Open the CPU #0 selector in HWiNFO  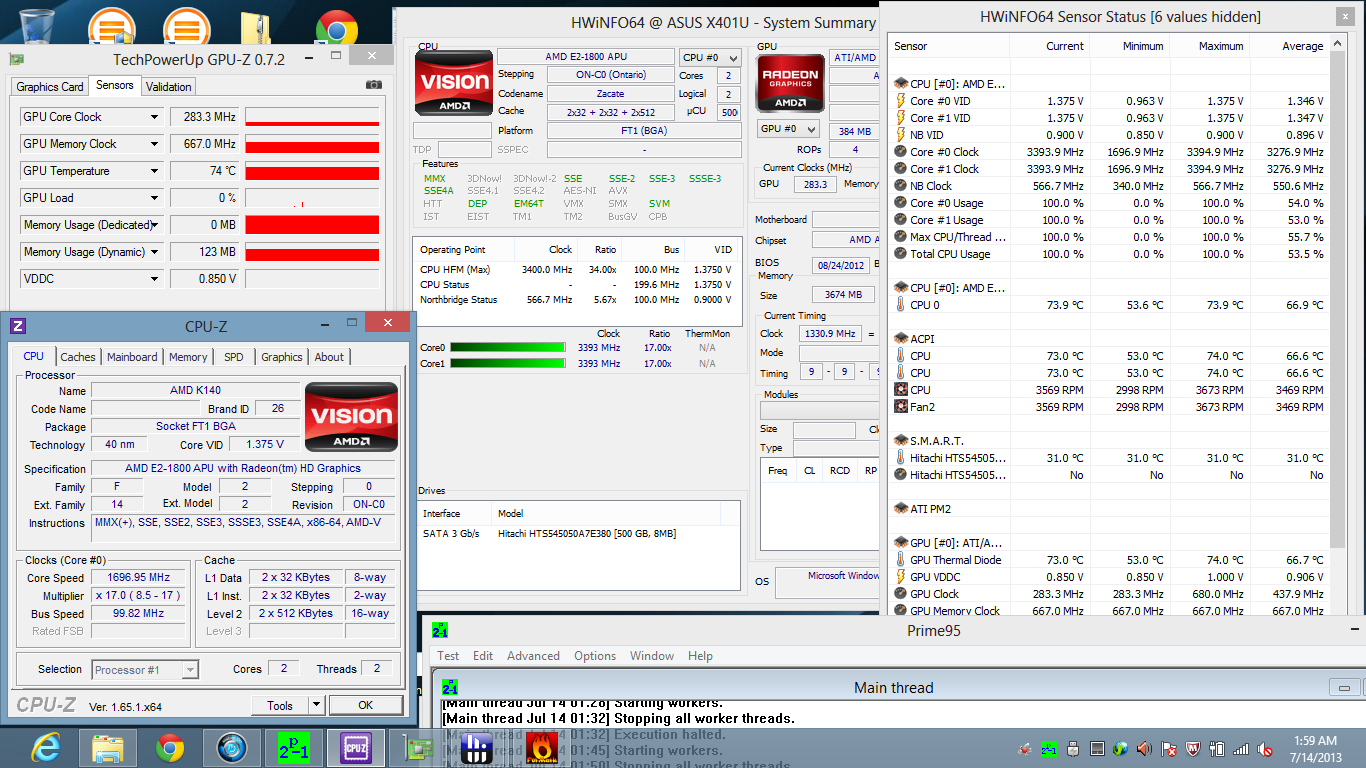(710, 58)
